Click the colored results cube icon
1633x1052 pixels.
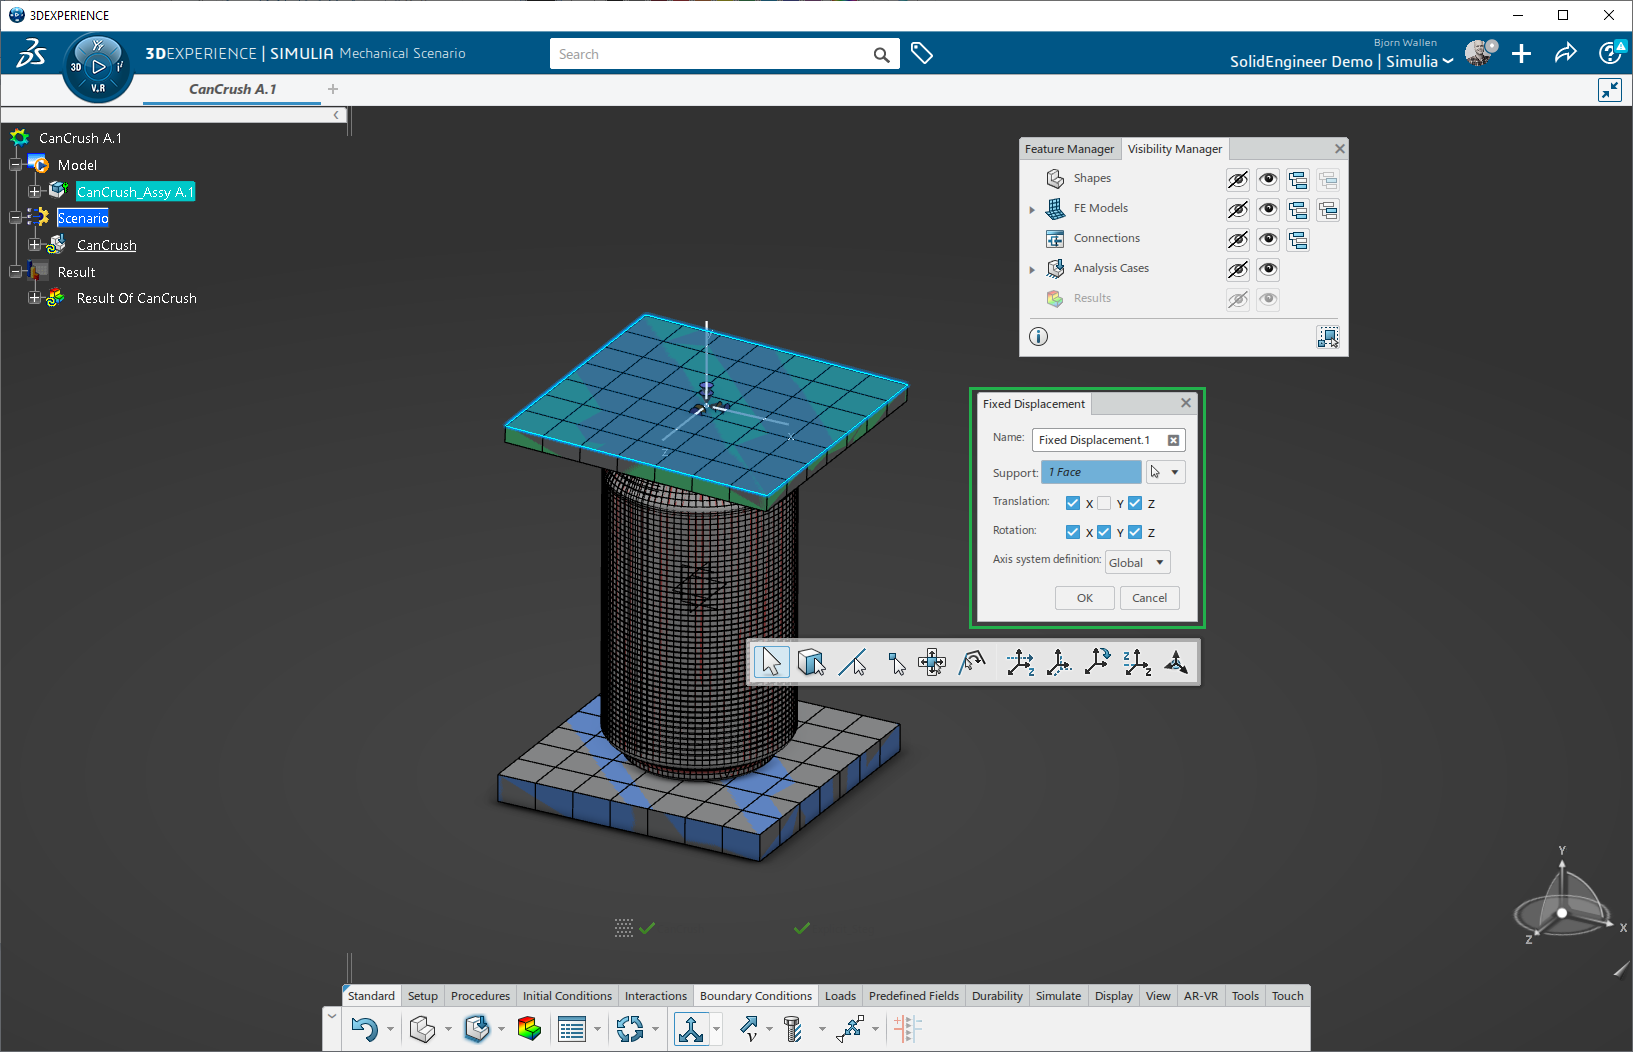point(529,1029)
